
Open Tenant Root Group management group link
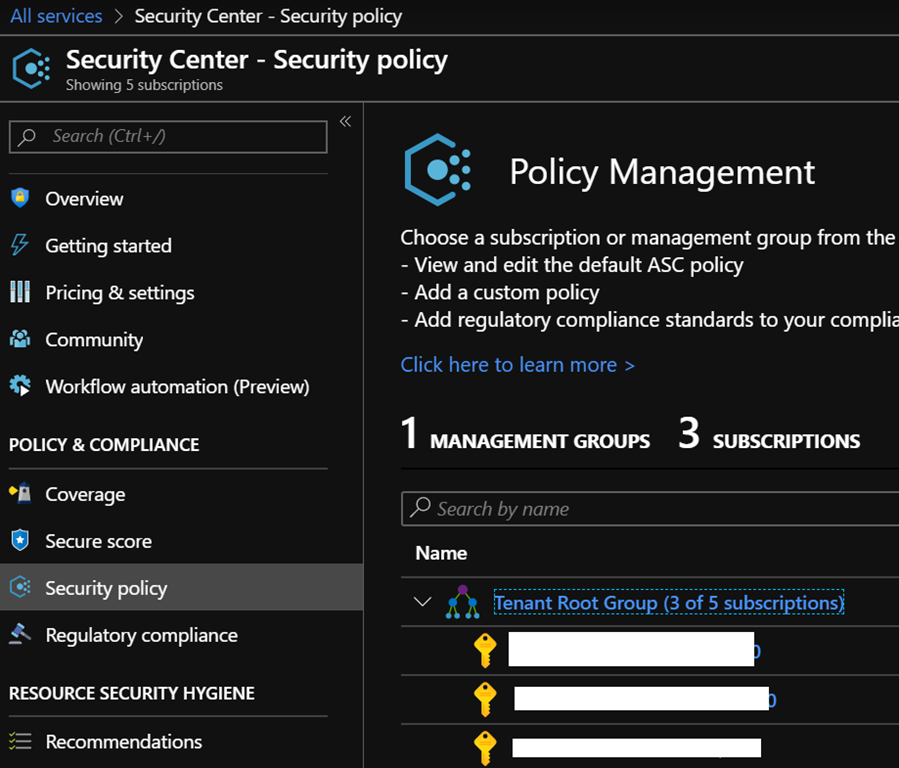click(669, 603)
